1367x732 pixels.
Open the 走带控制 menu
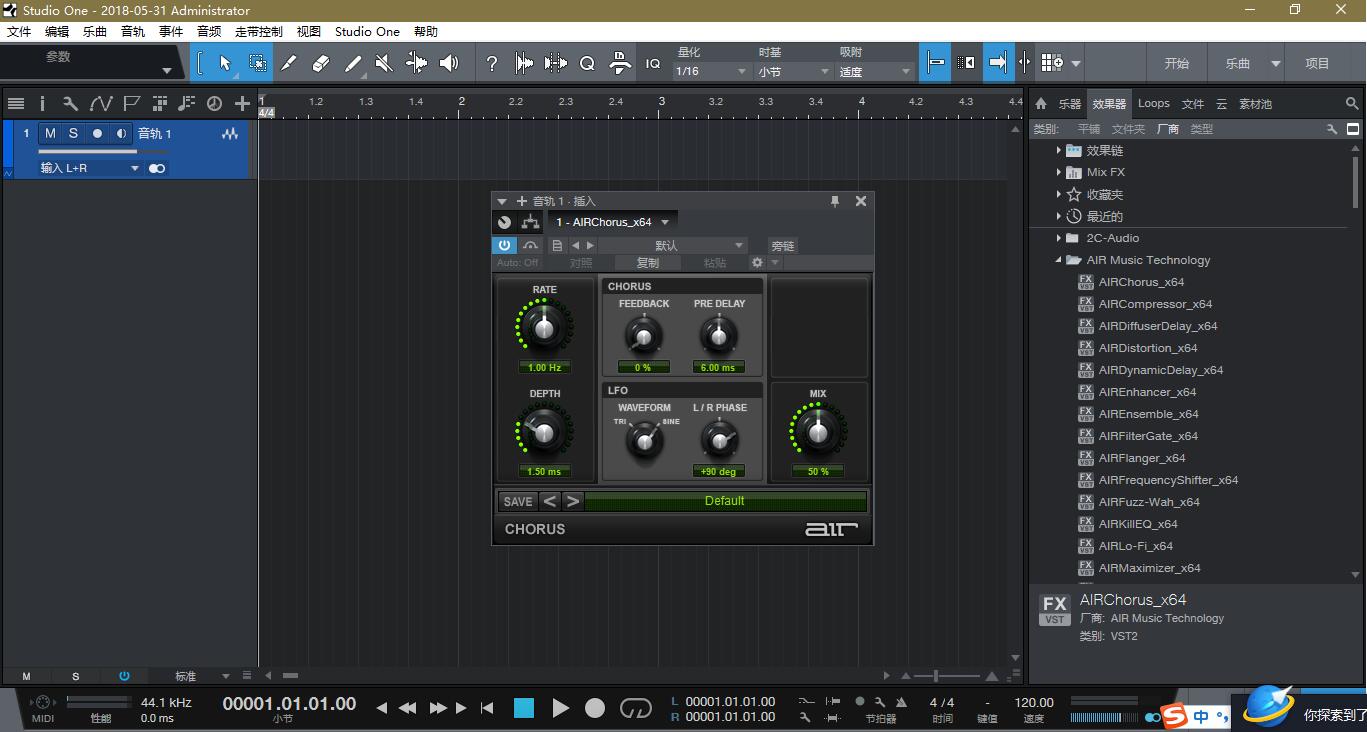coord(259,31)
